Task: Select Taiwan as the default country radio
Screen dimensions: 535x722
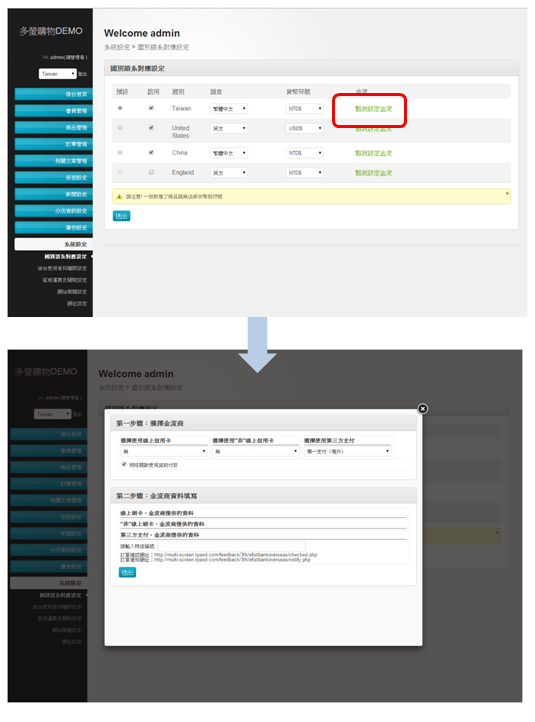Action: (120, 108)
